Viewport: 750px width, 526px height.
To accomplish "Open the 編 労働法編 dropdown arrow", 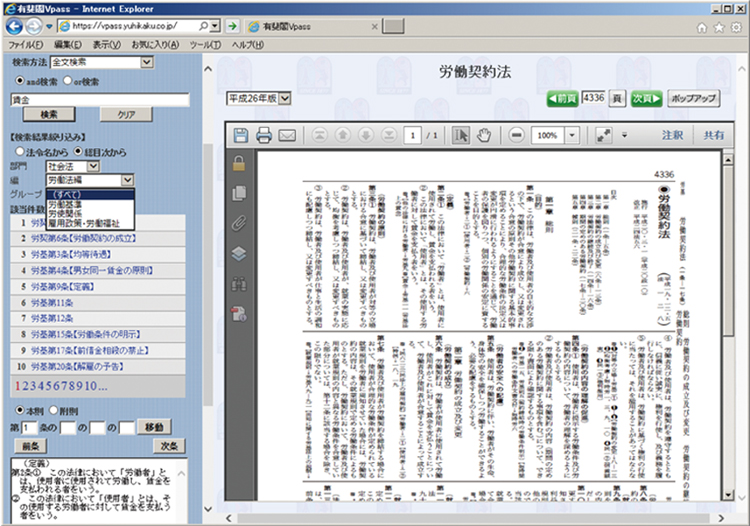I will [127, 180].
